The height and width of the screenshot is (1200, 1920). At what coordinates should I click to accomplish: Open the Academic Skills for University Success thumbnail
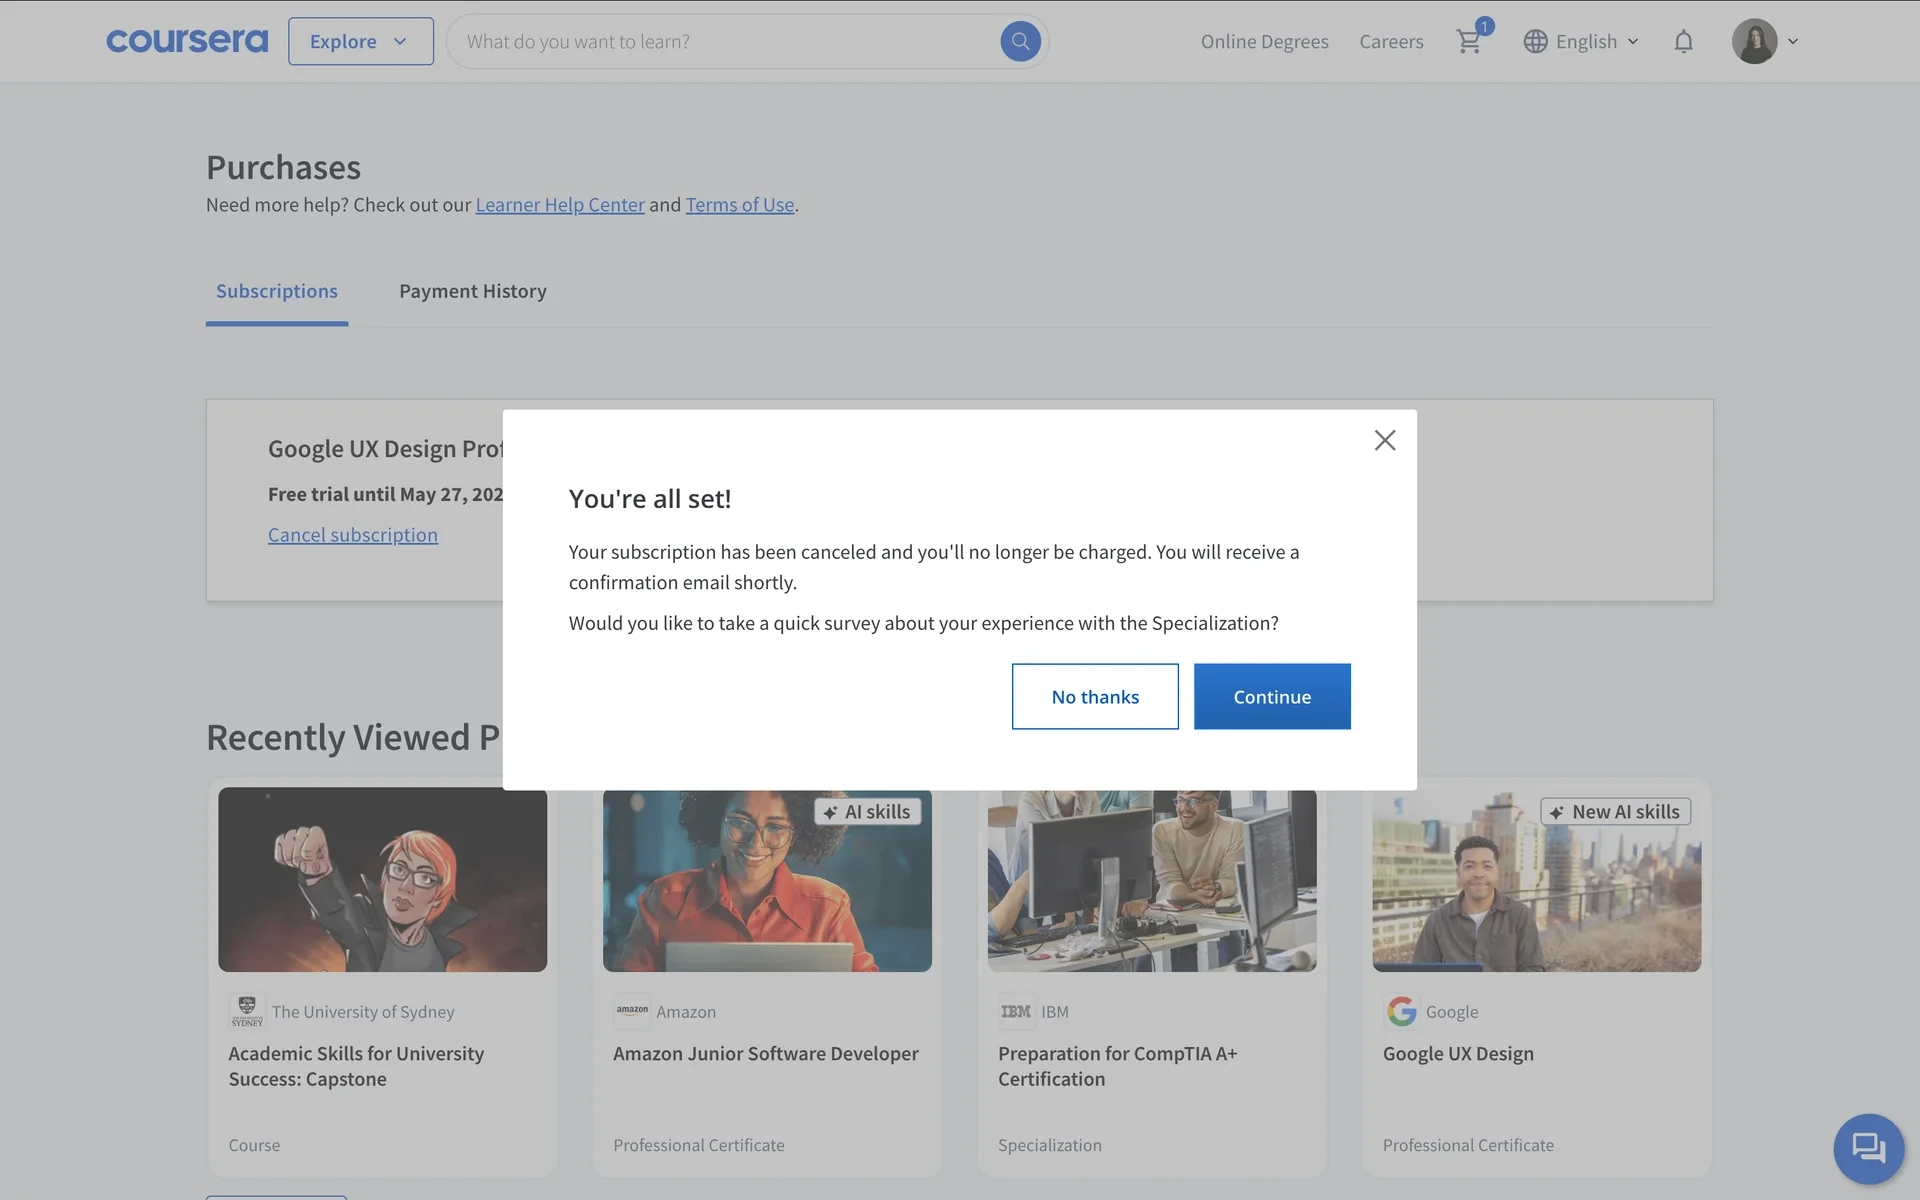point(382,879)
